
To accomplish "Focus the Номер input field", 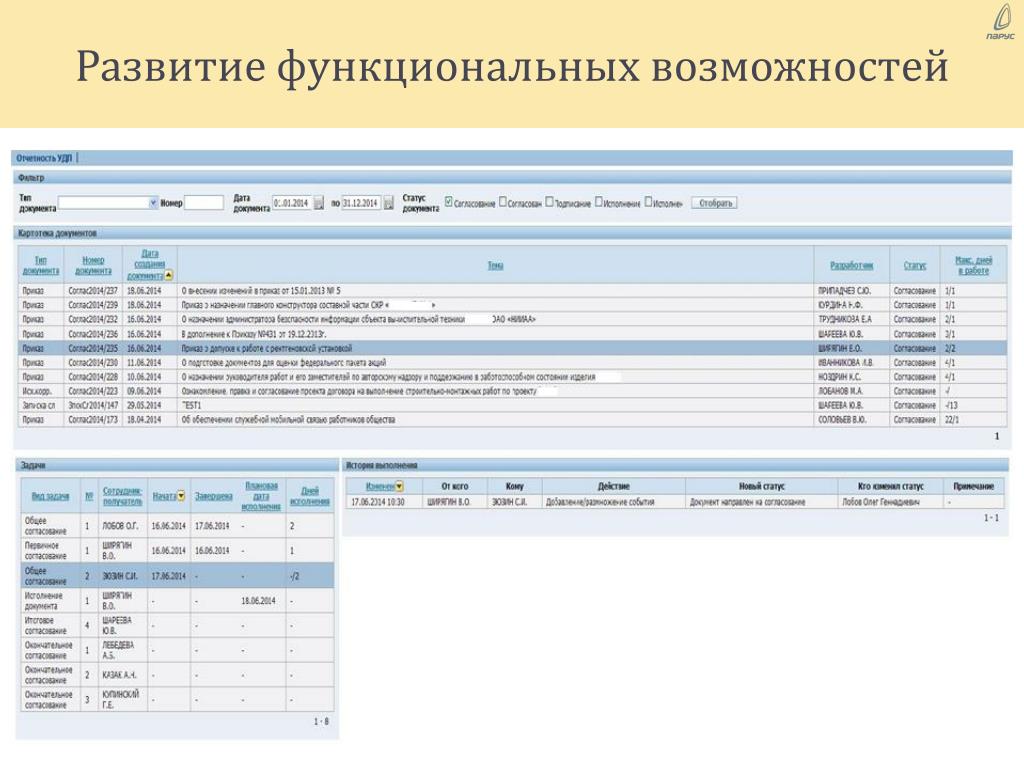I will point(204,203).
